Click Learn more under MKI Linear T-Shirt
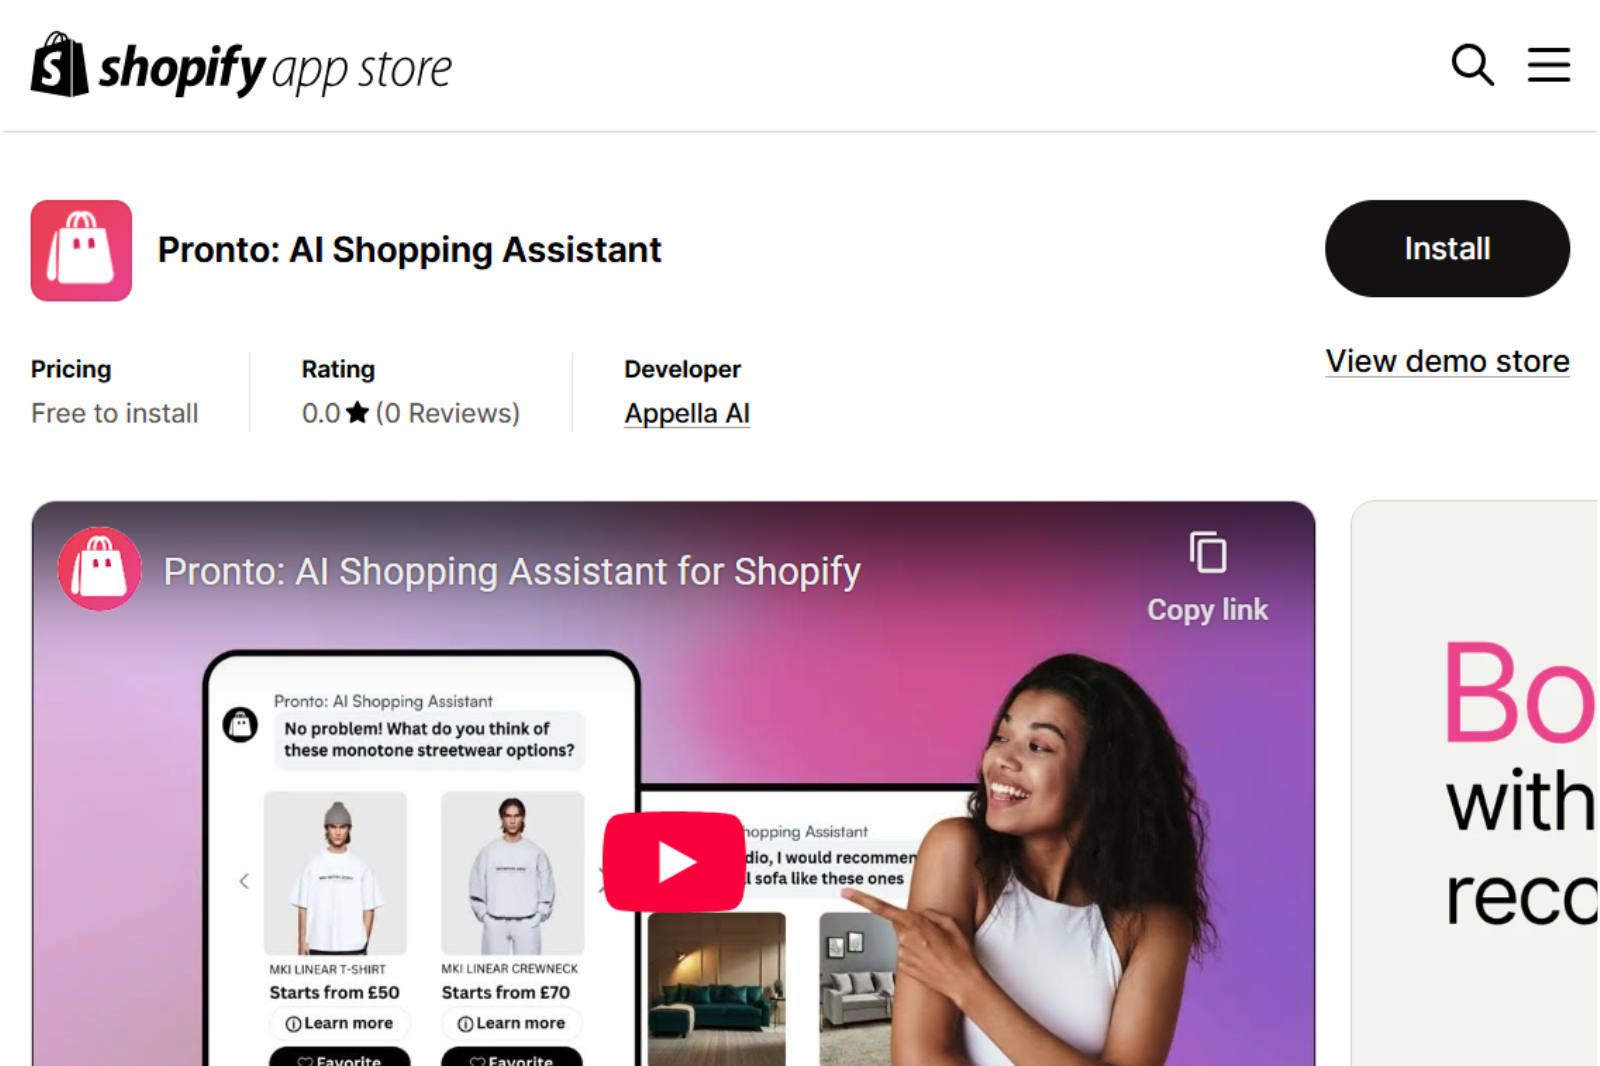1600x1066 pixels. click(339, 1023)
